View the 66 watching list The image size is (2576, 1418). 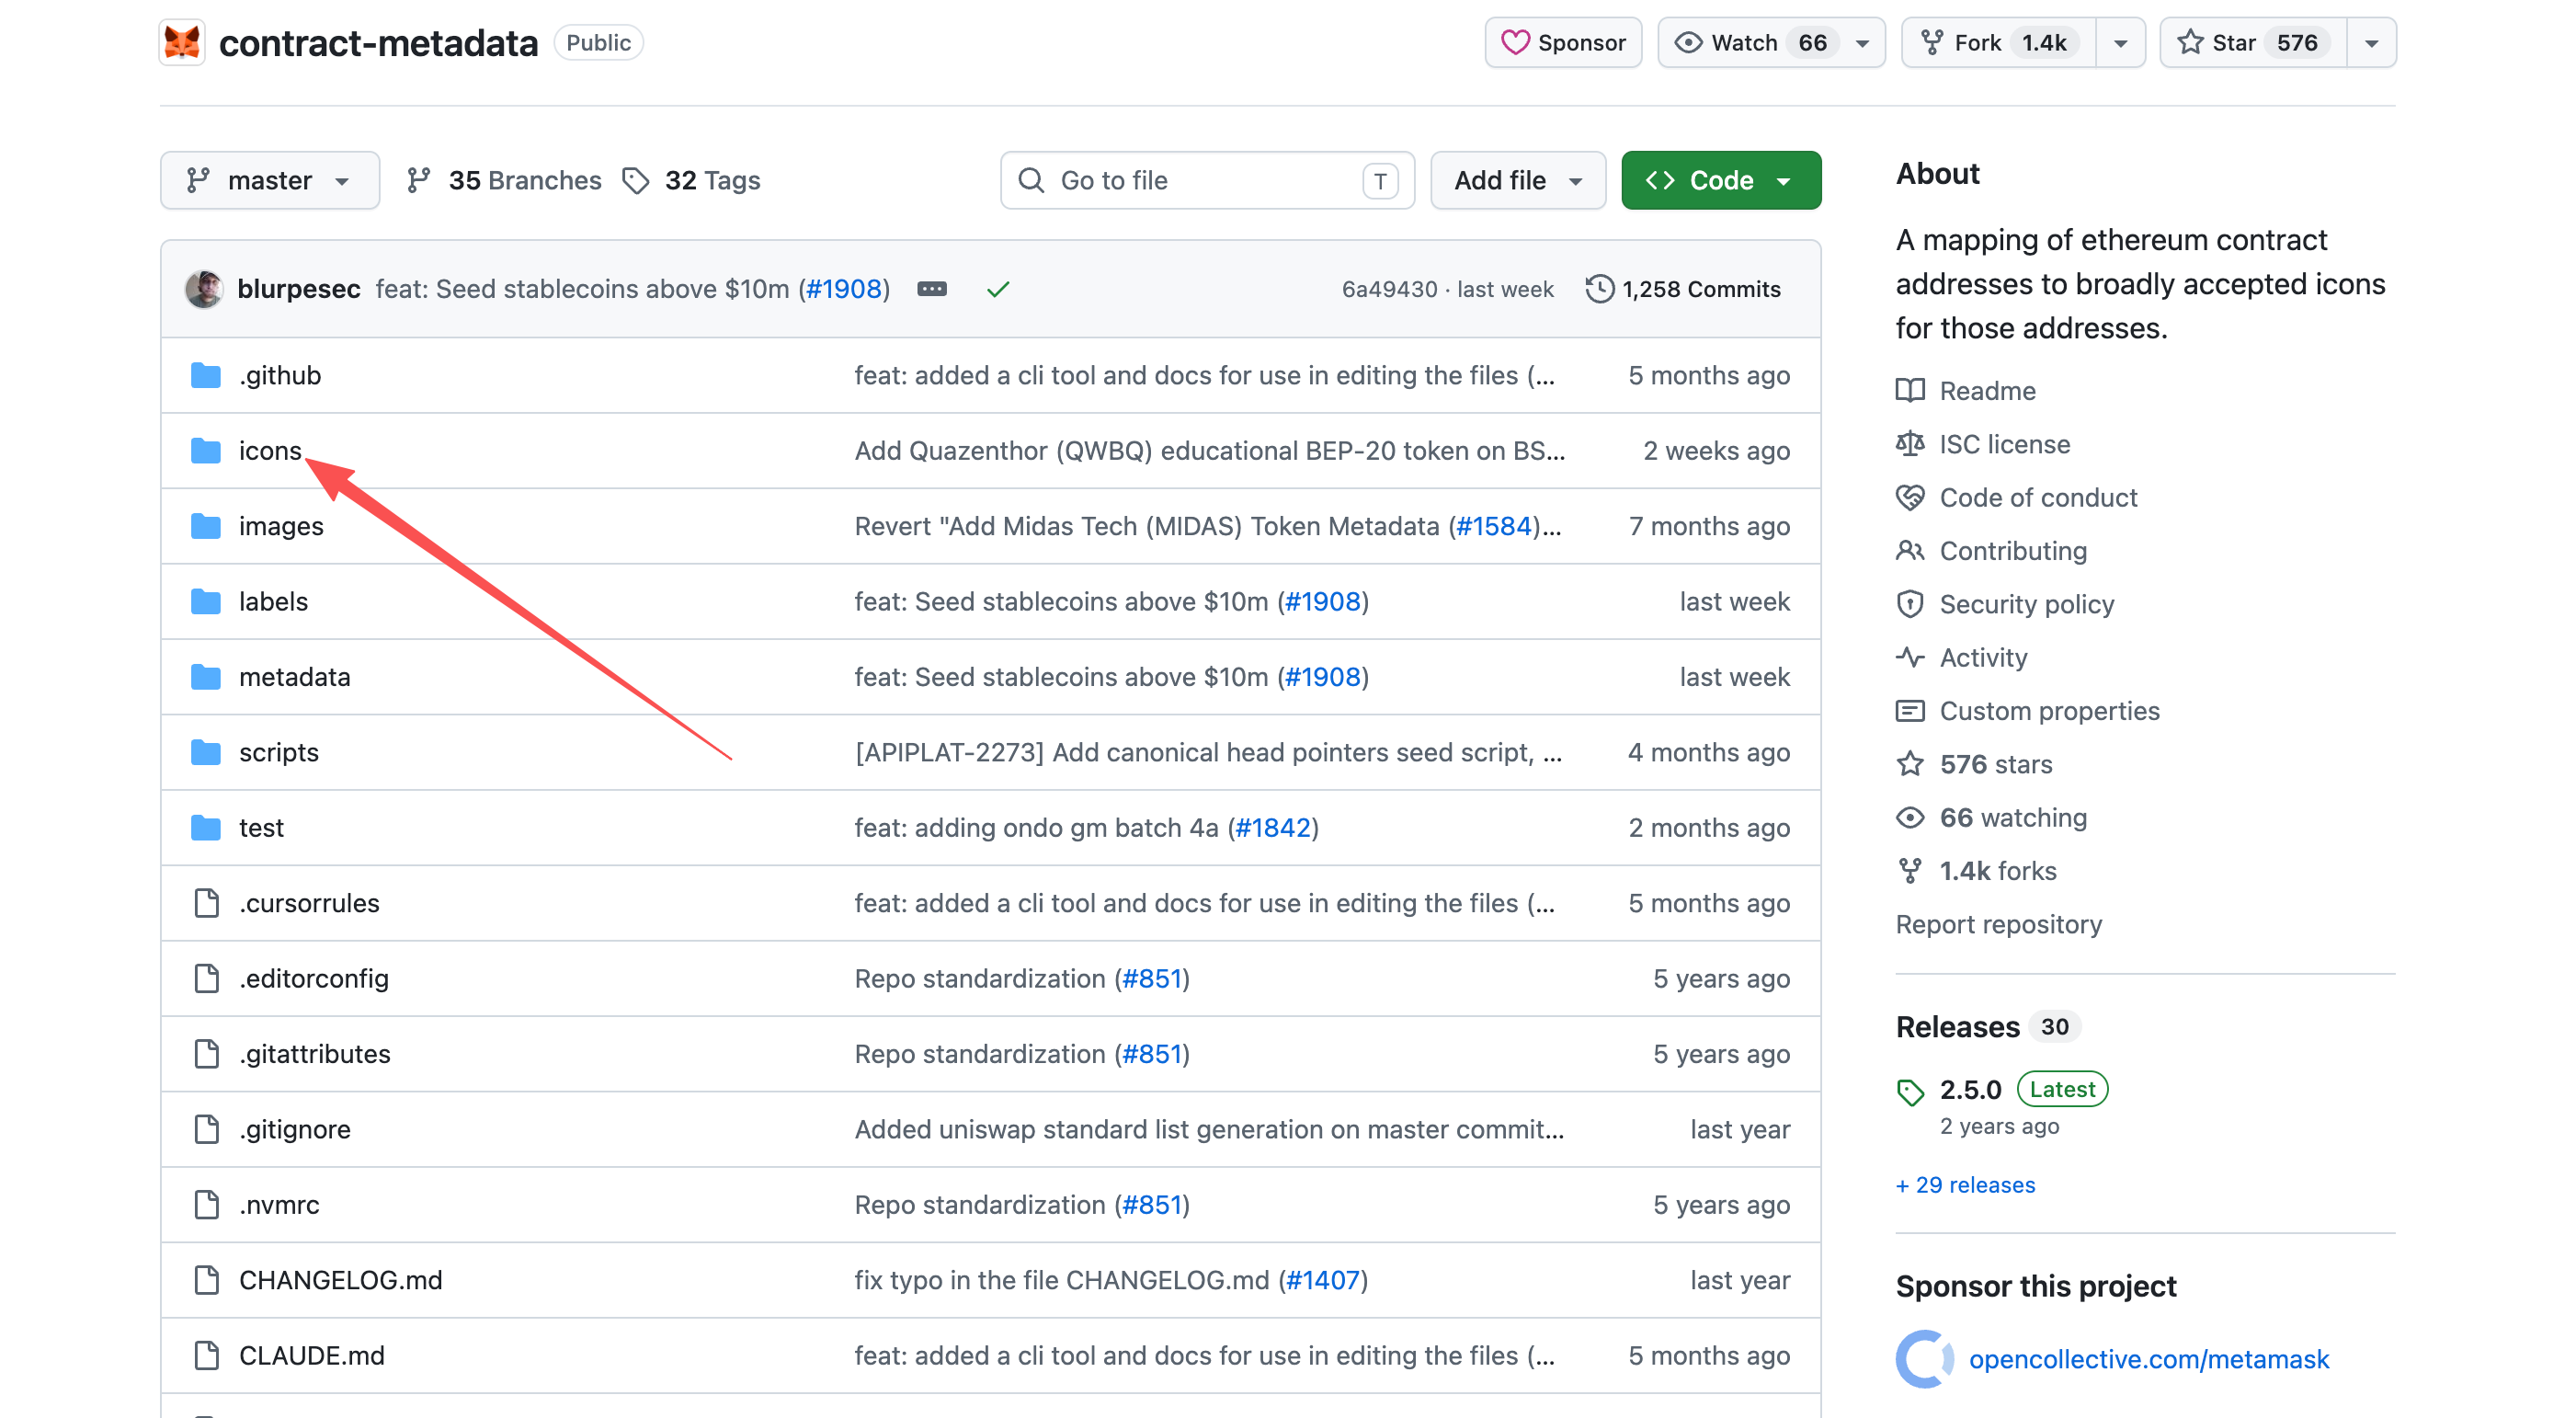(x=2013, y=817)
